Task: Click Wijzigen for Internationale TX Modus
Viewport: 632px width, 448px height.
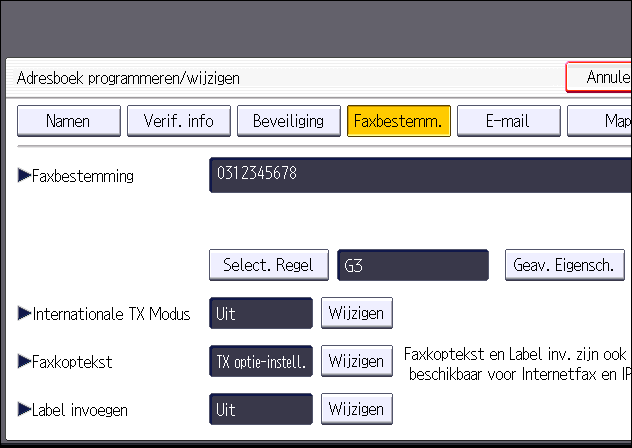Action: tap(357, 313)
